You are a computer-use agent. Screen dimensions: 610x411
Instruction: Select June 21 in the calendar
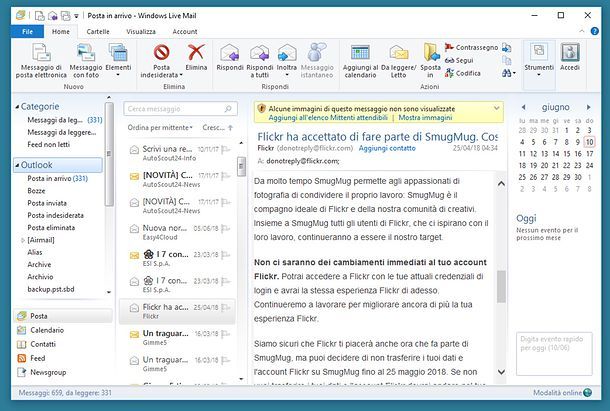556,165
